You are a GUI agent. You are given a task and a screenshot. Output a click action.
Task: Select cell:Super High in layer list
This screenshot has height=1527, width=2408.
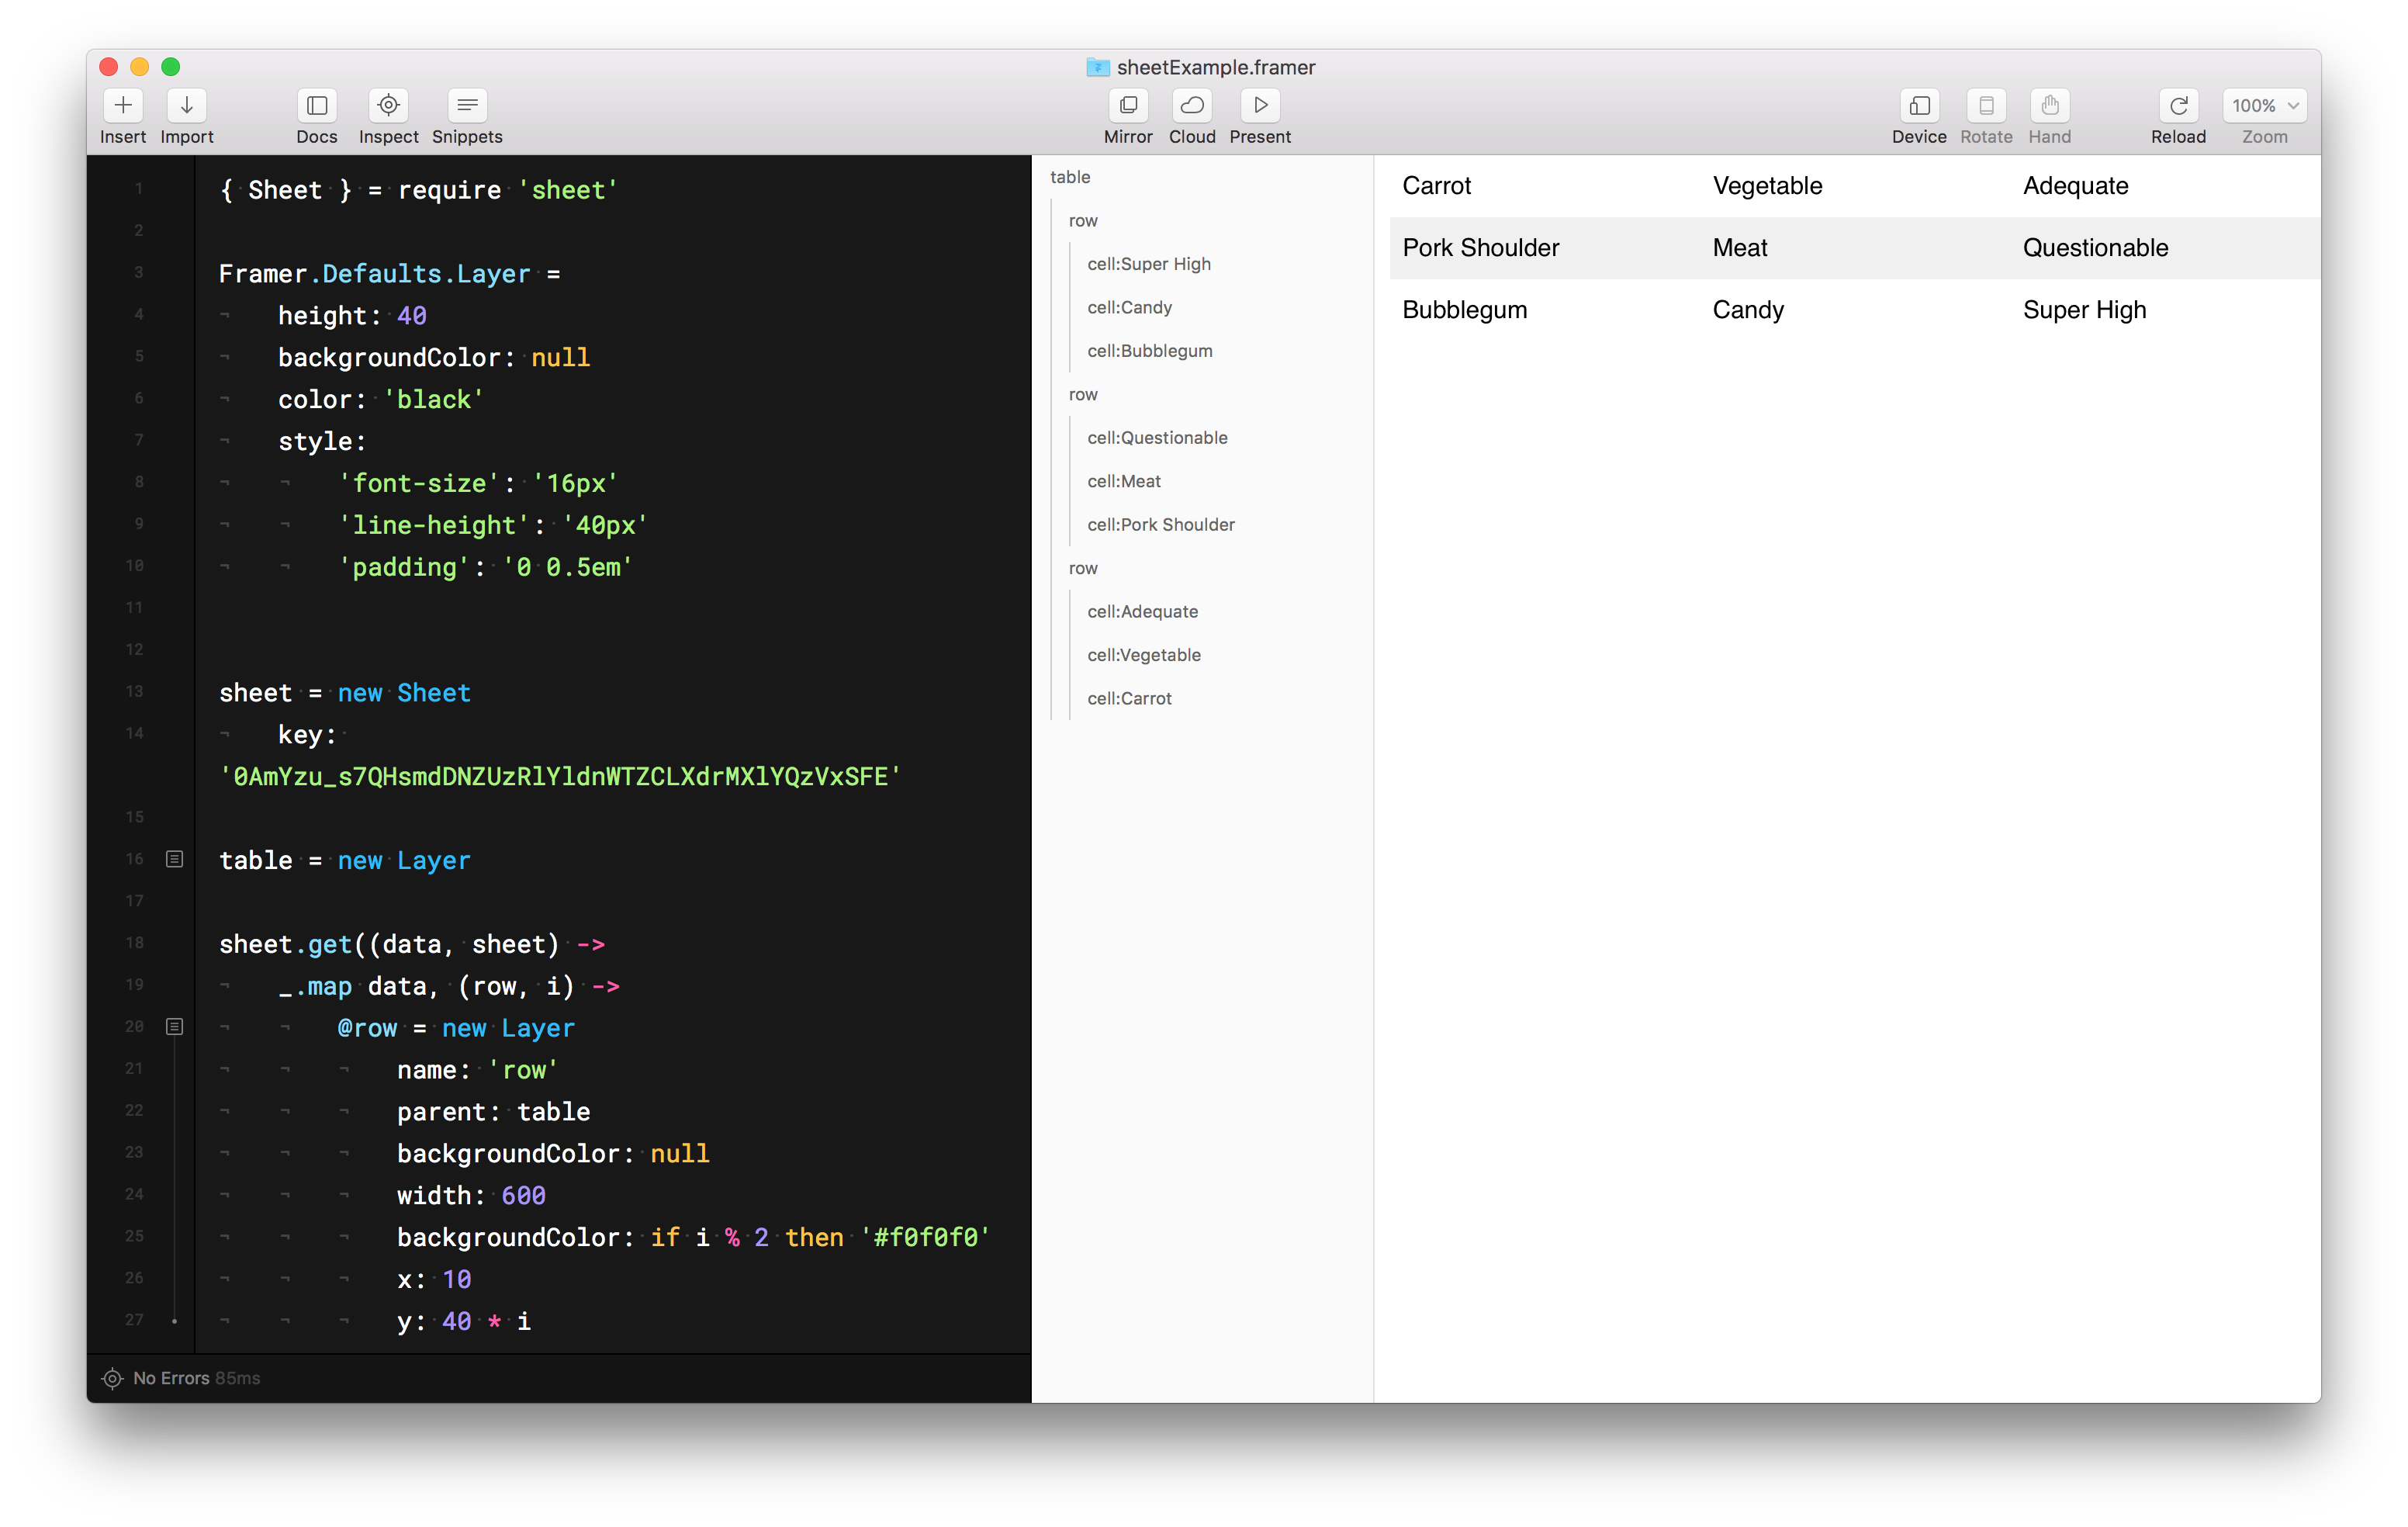click(x=1148, y=264)
